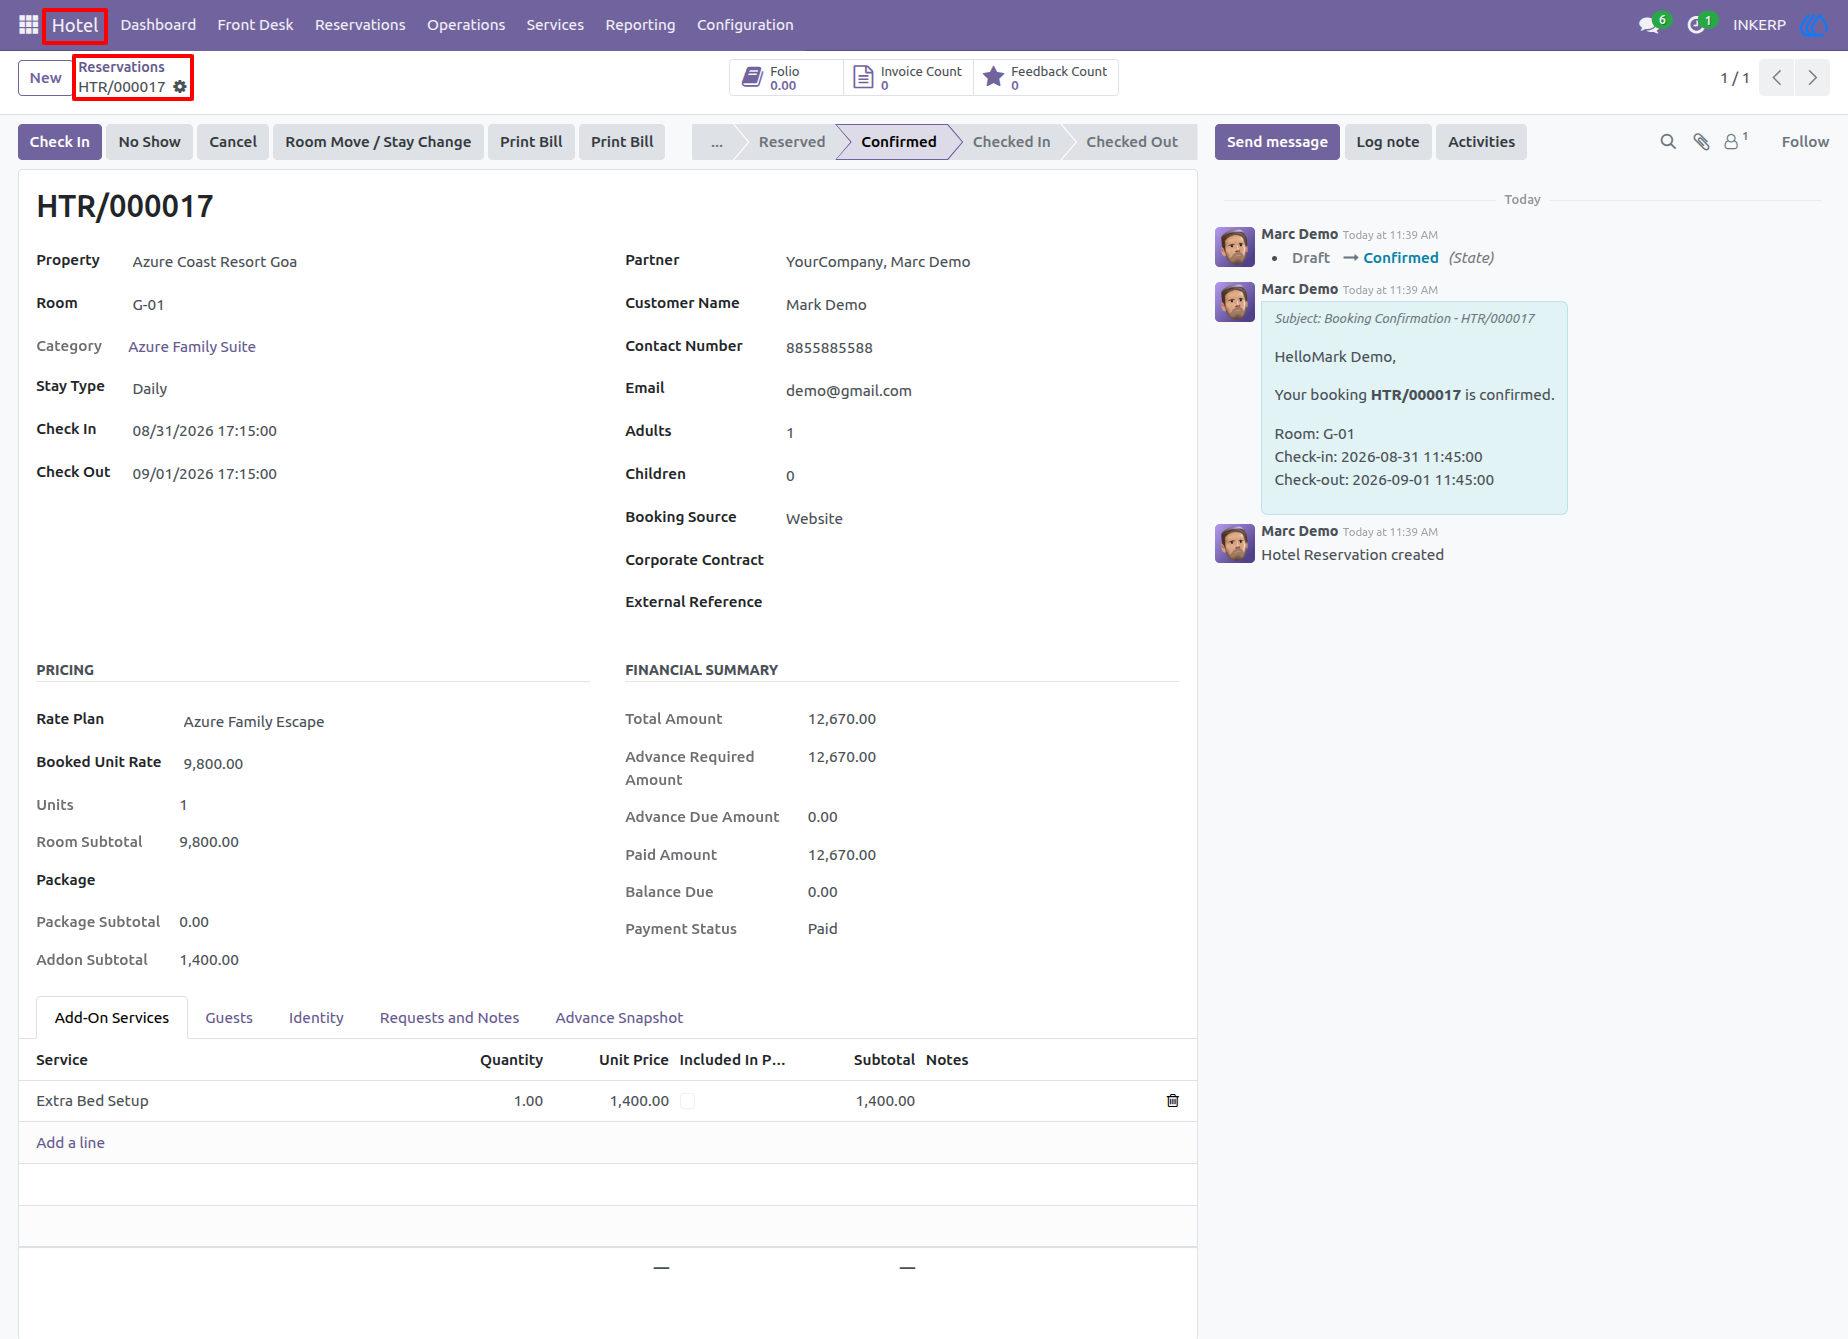Click the attachments paperclip icon
1848x1339 pixels.
(1701, 142)
